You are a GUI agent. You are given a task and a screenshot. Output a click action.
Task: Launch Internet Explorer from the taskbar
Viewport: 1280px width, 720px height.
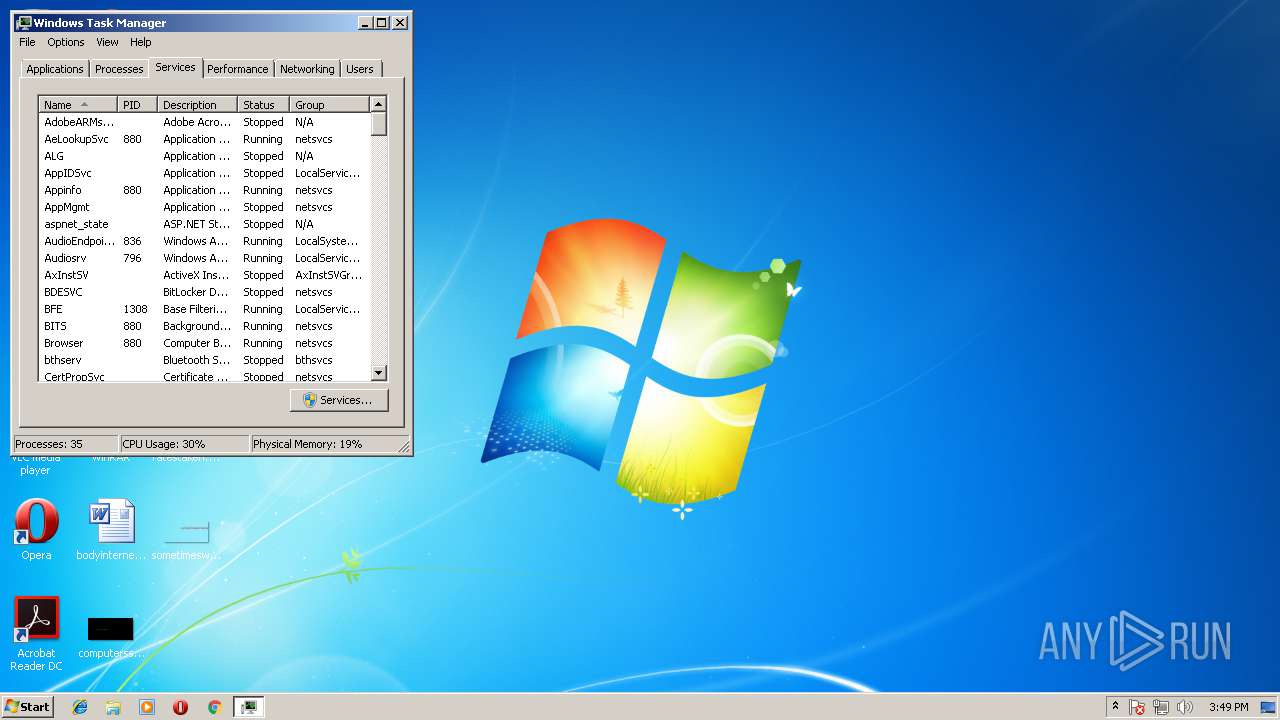(x=80, y=707)
